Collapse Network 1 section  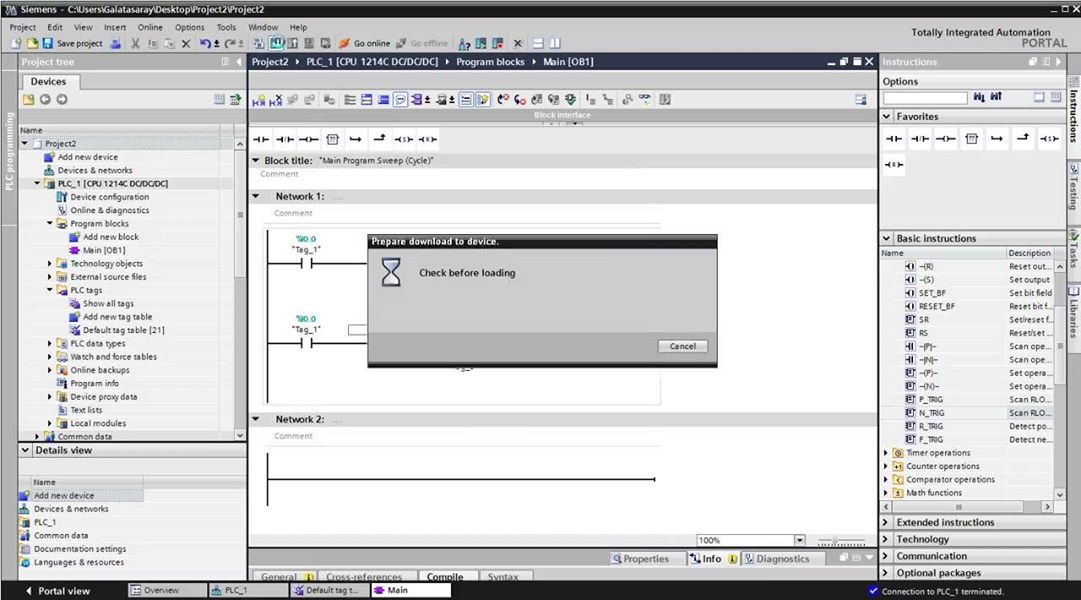pyautogui.click(x=256, y=197)
